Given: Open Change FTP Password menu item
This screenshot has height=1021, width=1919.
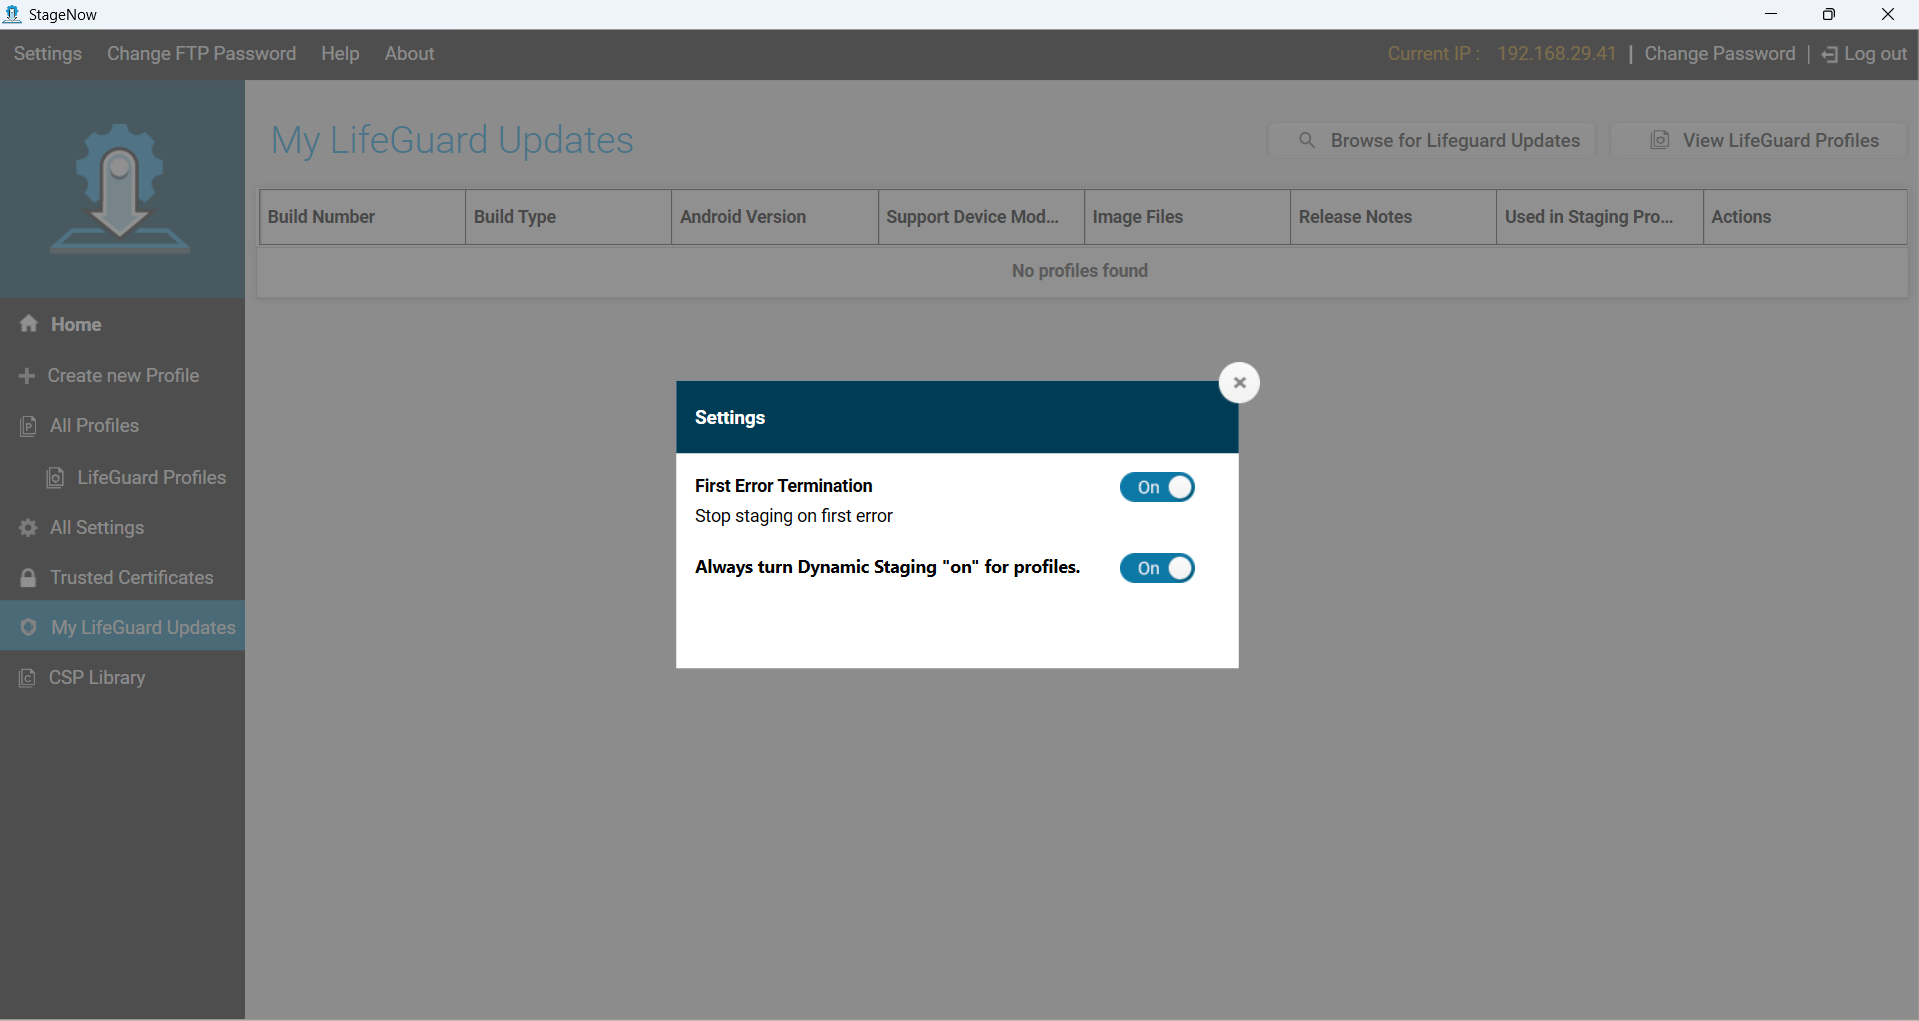Looking at the screenshot, I should click(x=202, y=54).
